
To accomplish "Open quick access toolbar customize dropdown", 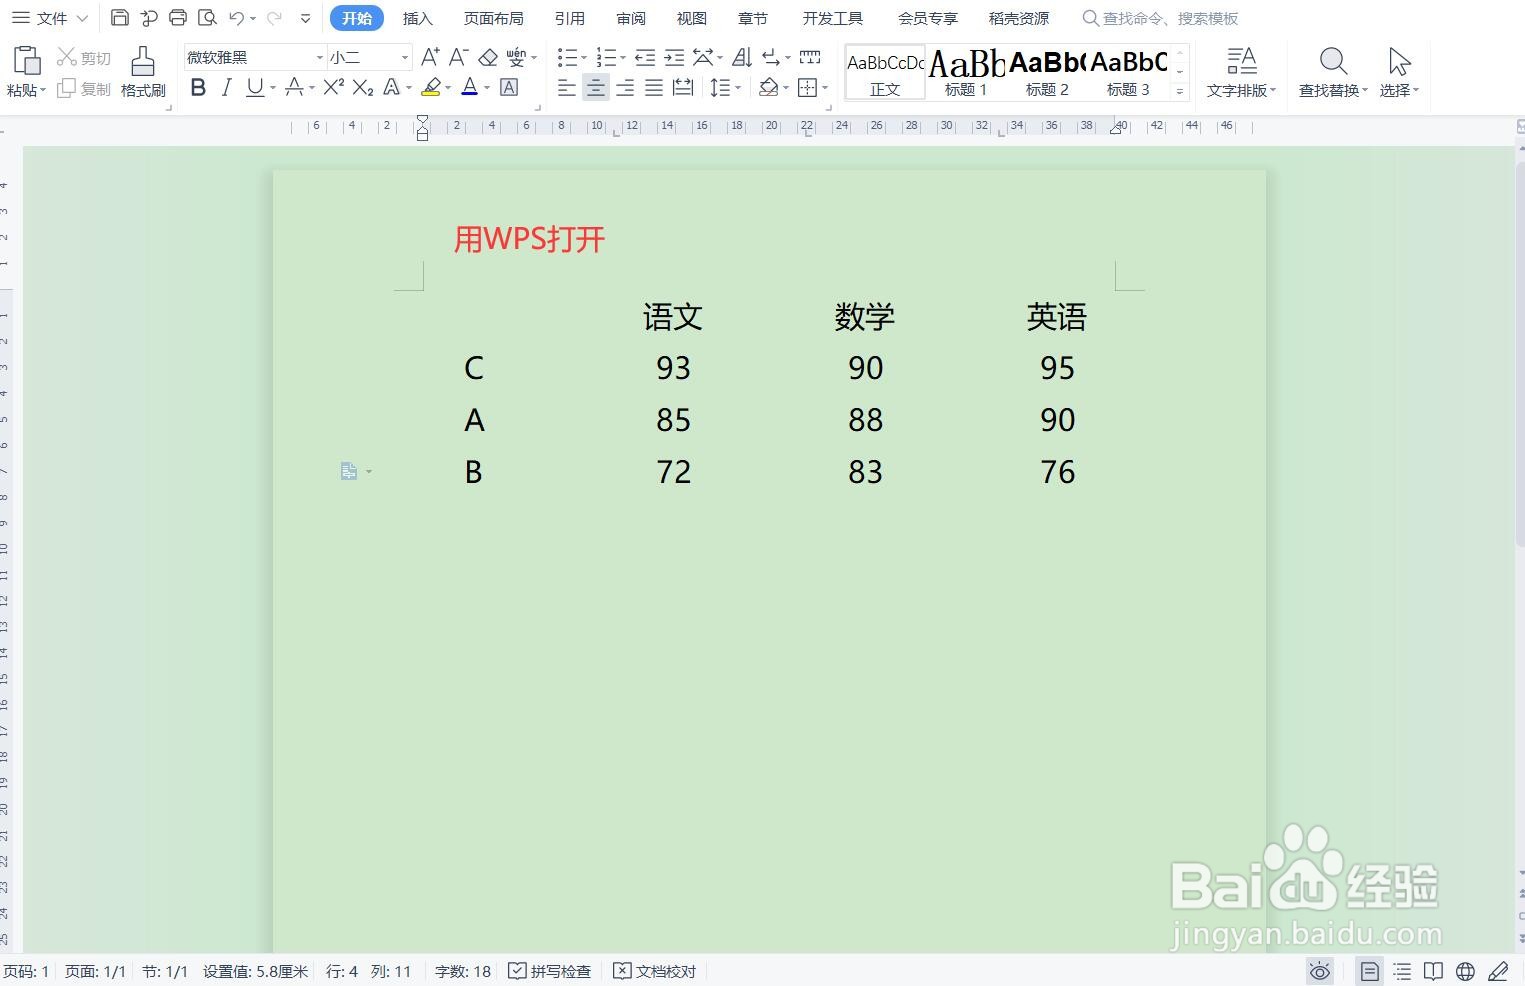I will [305, 18].
